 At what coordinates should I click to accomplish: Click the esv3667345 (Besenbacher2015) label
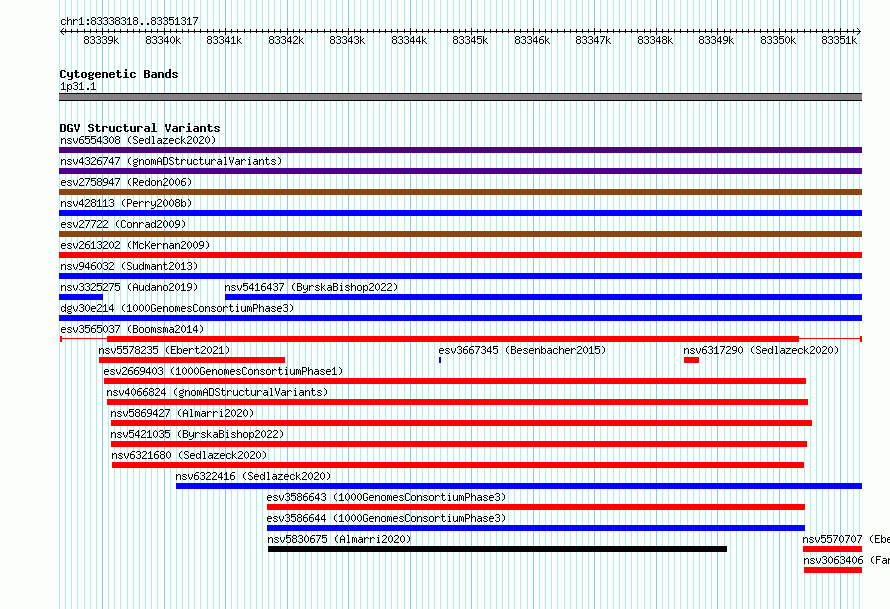tap(522, 350)
